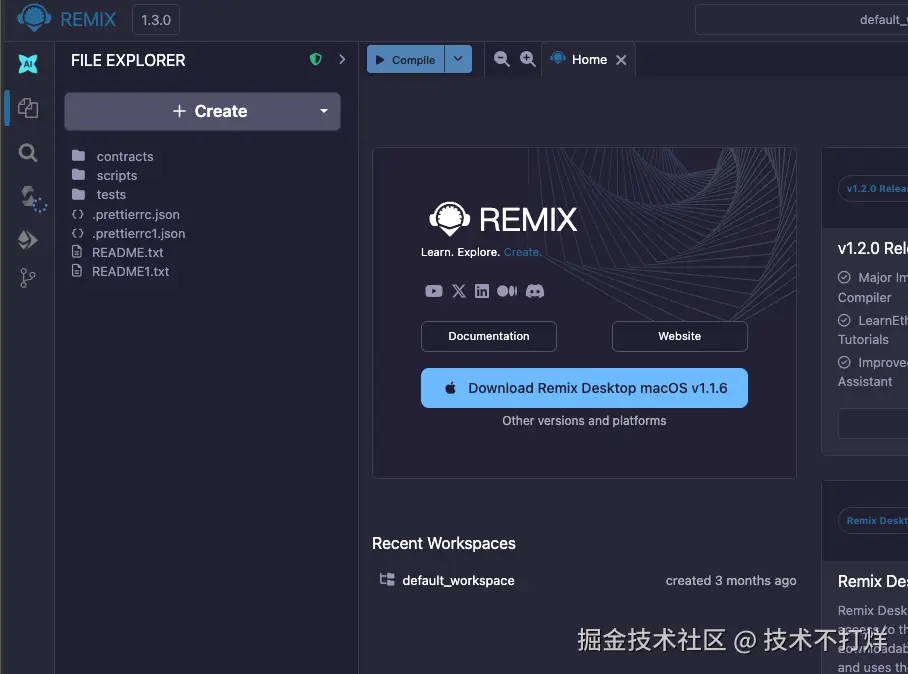
Task: Open the Compile options dropdown arrow
Action: click(458, 59)
